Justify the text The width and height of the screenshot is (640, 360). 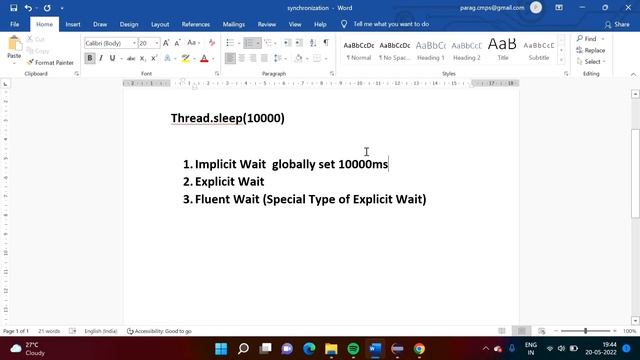tap(264, 58)
